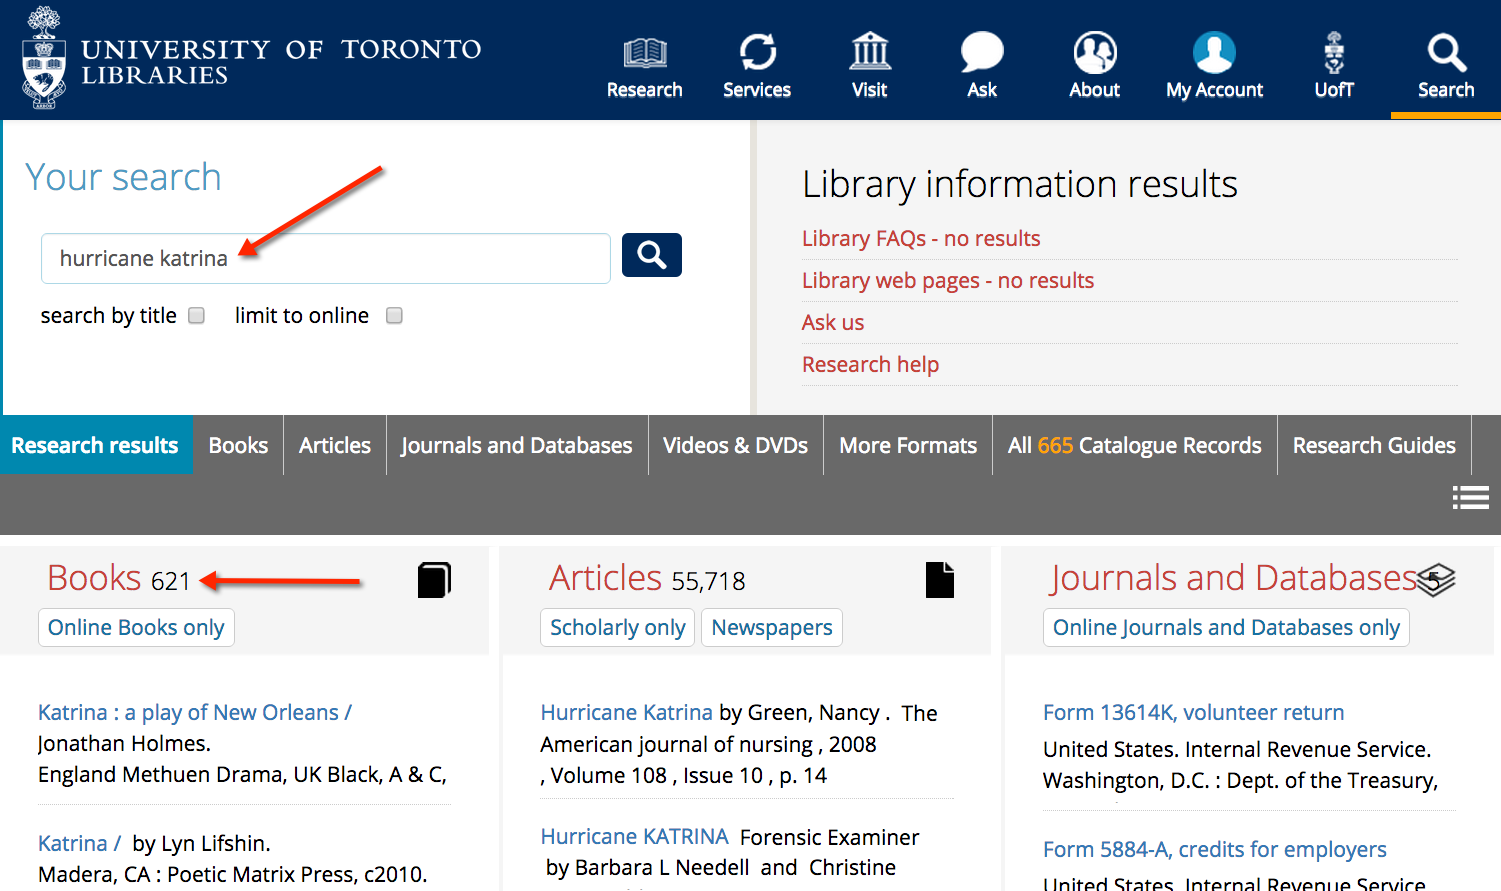Click the Your search heading

(123, 178)
